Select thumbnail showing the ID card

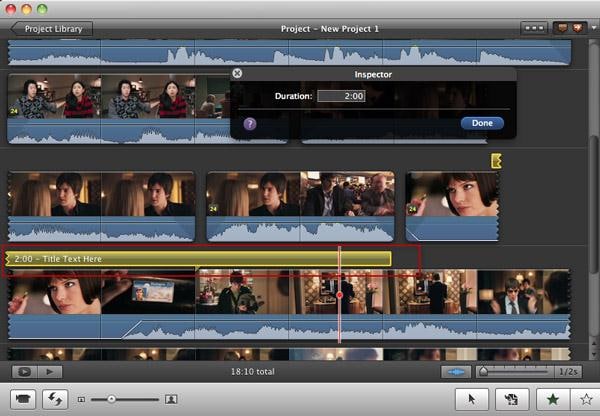tap(148, 292)
